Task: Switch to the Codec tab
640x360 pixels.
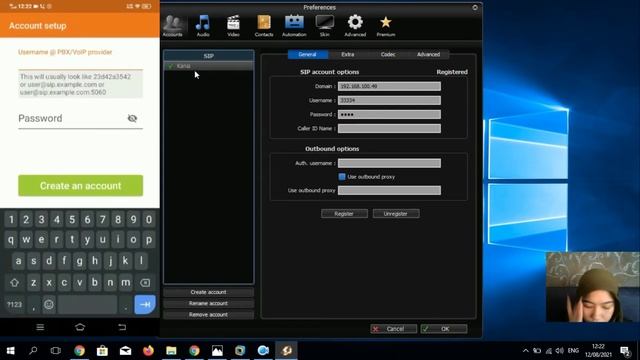Action: (388, 54)
